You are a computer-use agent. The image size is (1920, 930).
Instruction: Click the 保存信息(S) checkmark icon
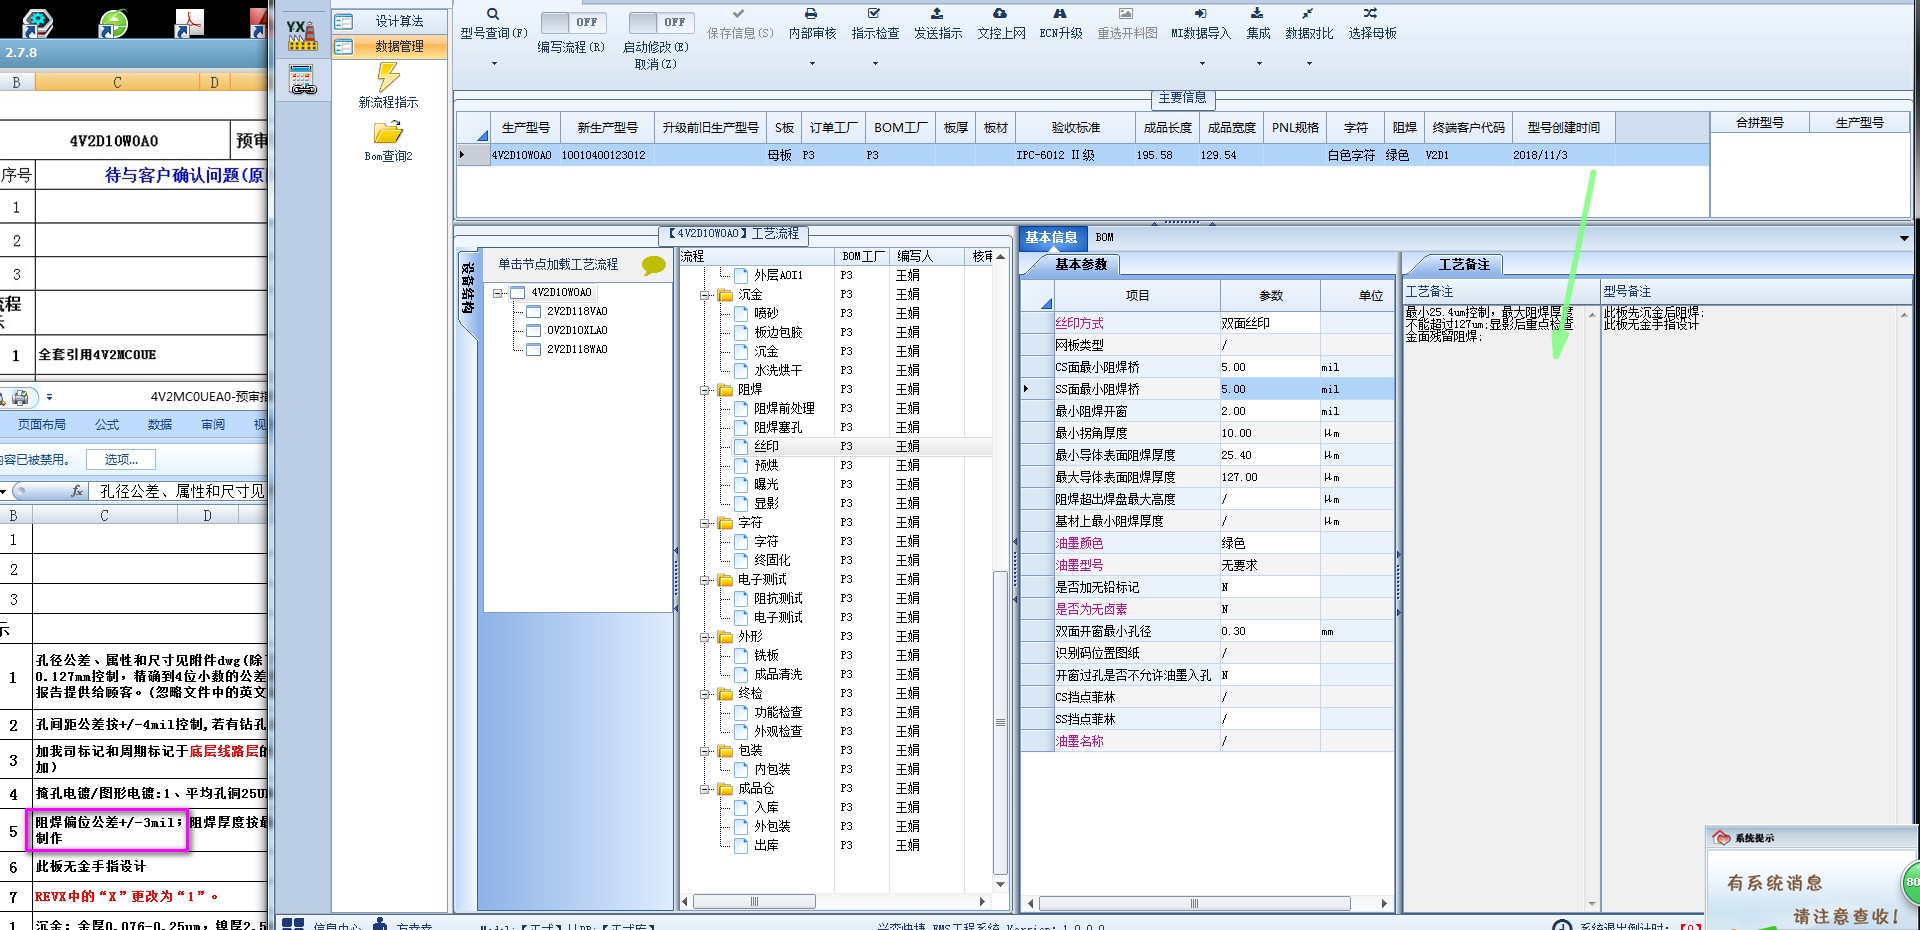(738, 14)
